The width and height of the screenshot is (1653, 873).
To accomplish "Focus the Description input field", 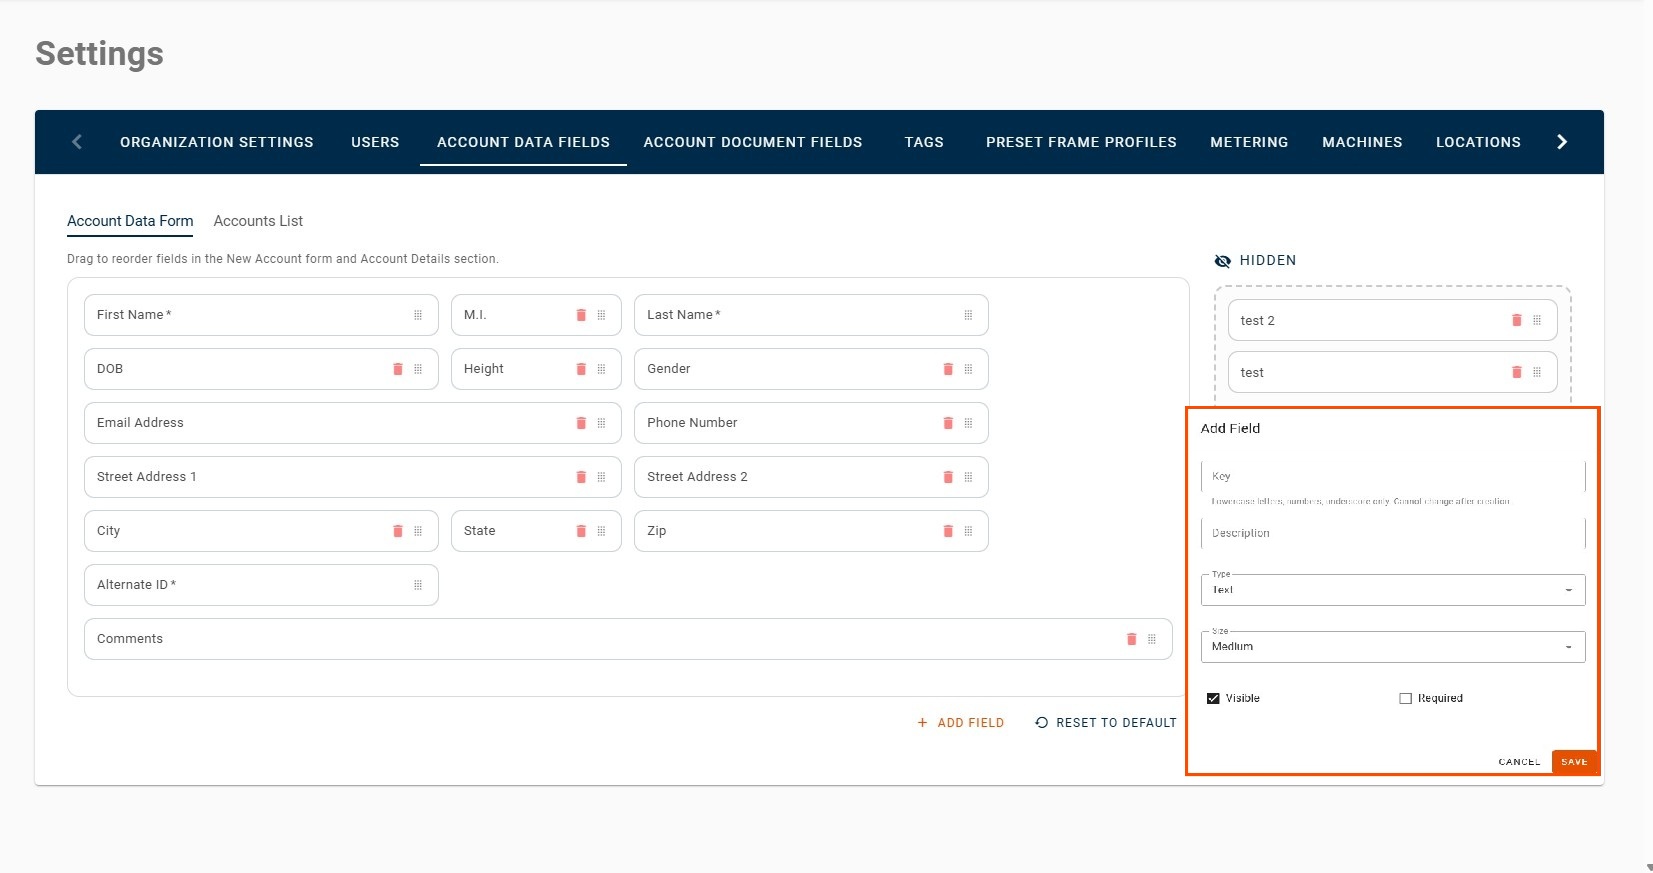I will pyautogui.click(x=1393, y=533).
